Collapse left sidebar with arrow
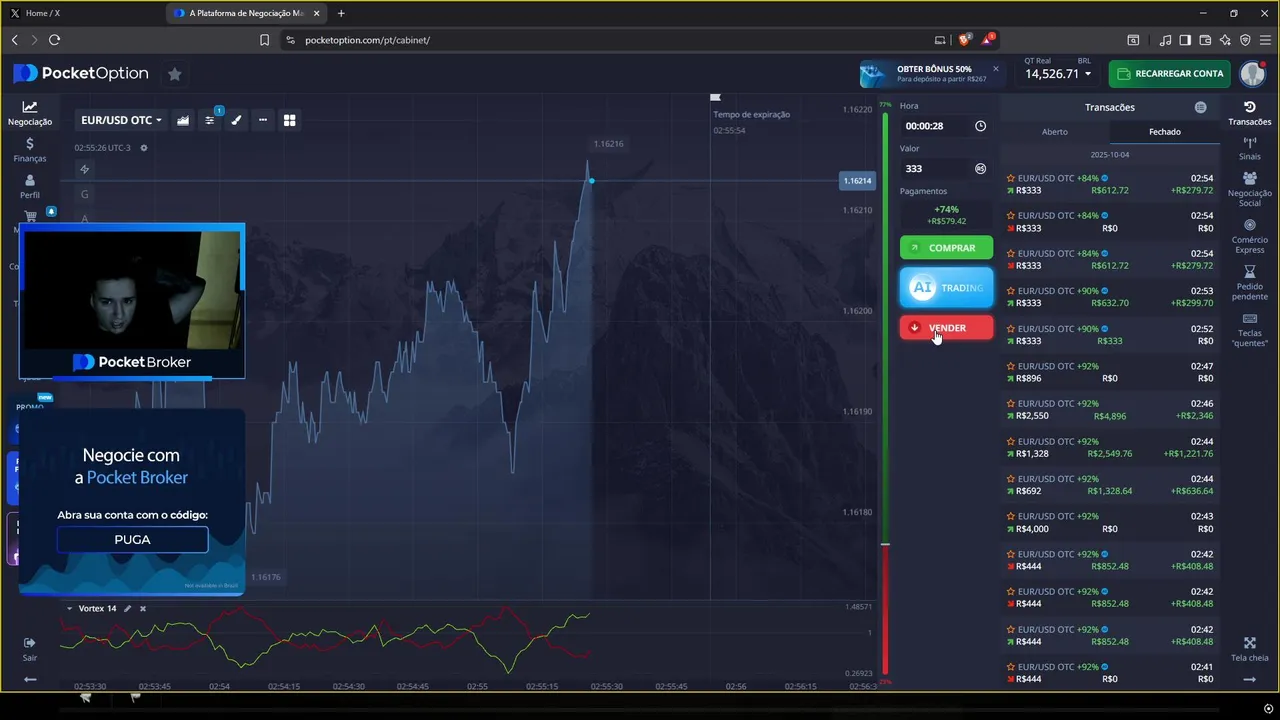Image resolution: width=1280 pixels, height=720 pixels. click(30, 680)
